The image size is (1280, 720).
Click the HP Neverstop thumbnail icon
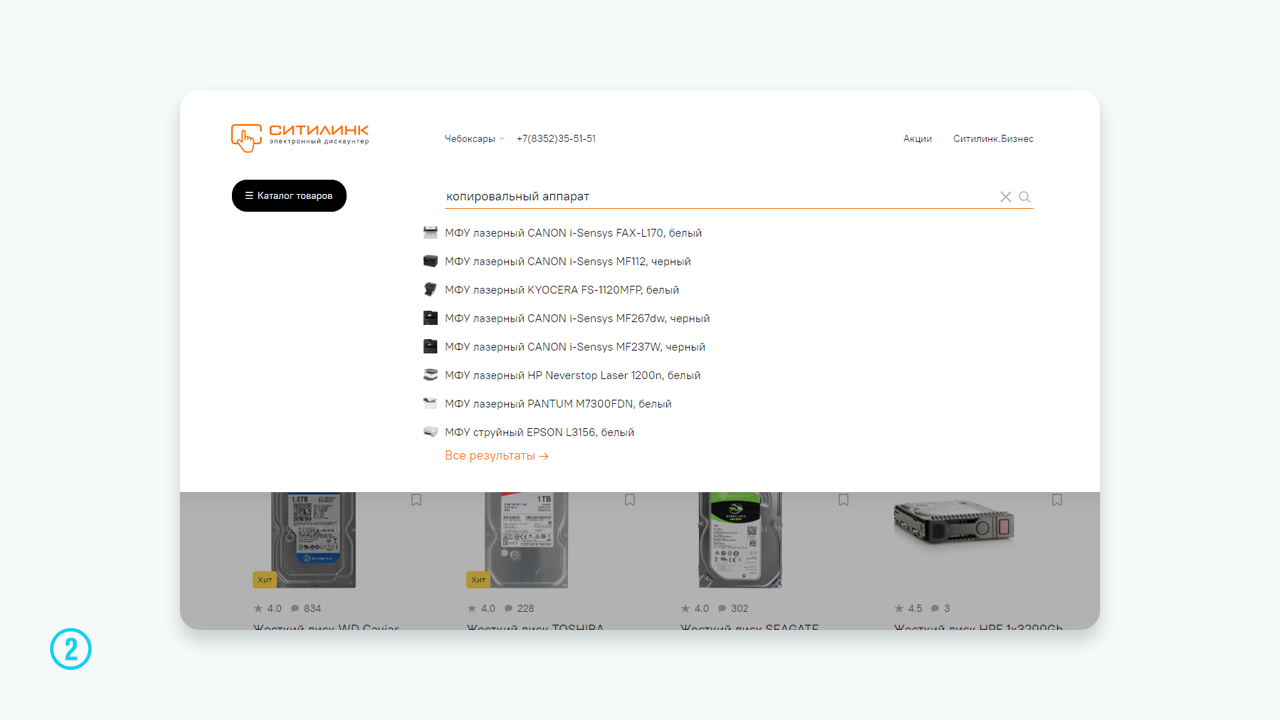430,375
